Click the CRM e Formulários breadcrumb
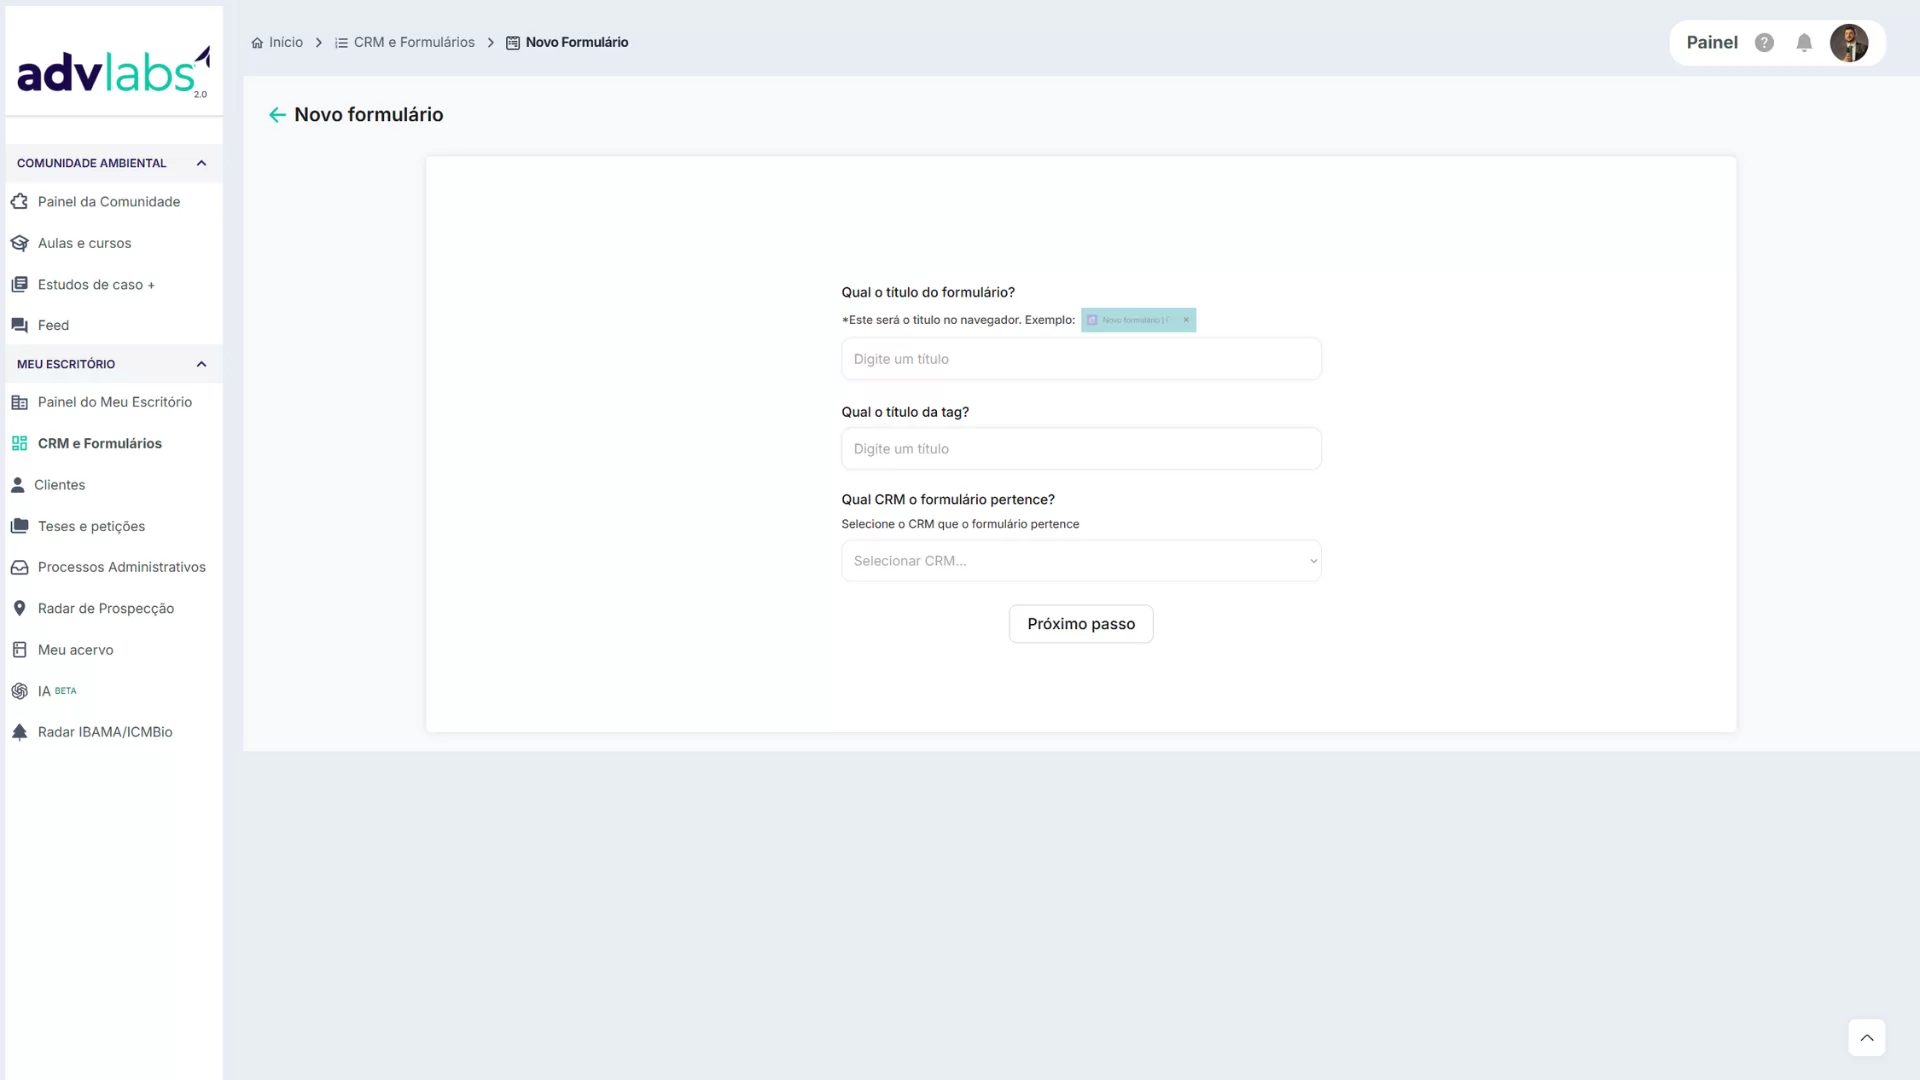Viewport: 1920px width, 1080px height. pos(413,42)
